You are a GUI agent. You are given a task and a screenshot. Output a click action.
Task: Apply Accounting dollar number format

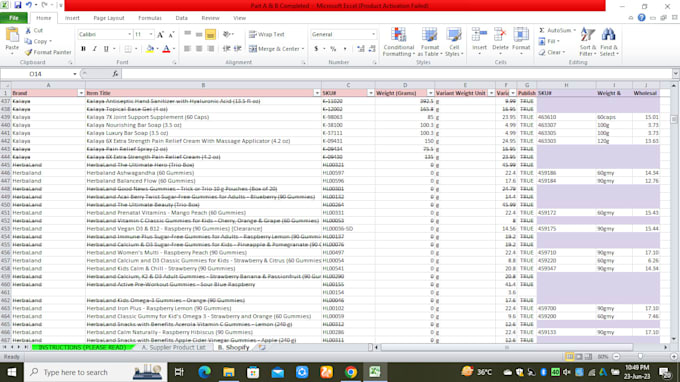click(316, 49)
